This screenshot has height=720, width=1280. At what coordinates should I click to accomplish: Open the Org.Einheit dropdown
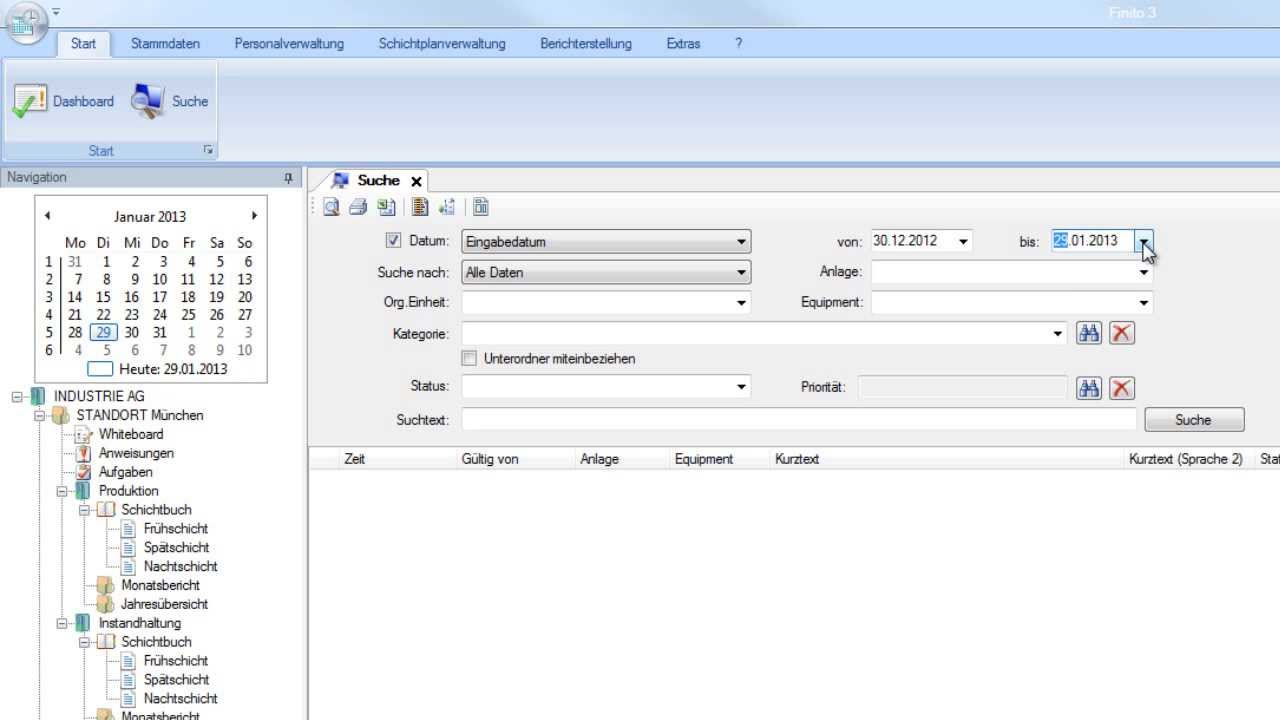coord(741,302)
